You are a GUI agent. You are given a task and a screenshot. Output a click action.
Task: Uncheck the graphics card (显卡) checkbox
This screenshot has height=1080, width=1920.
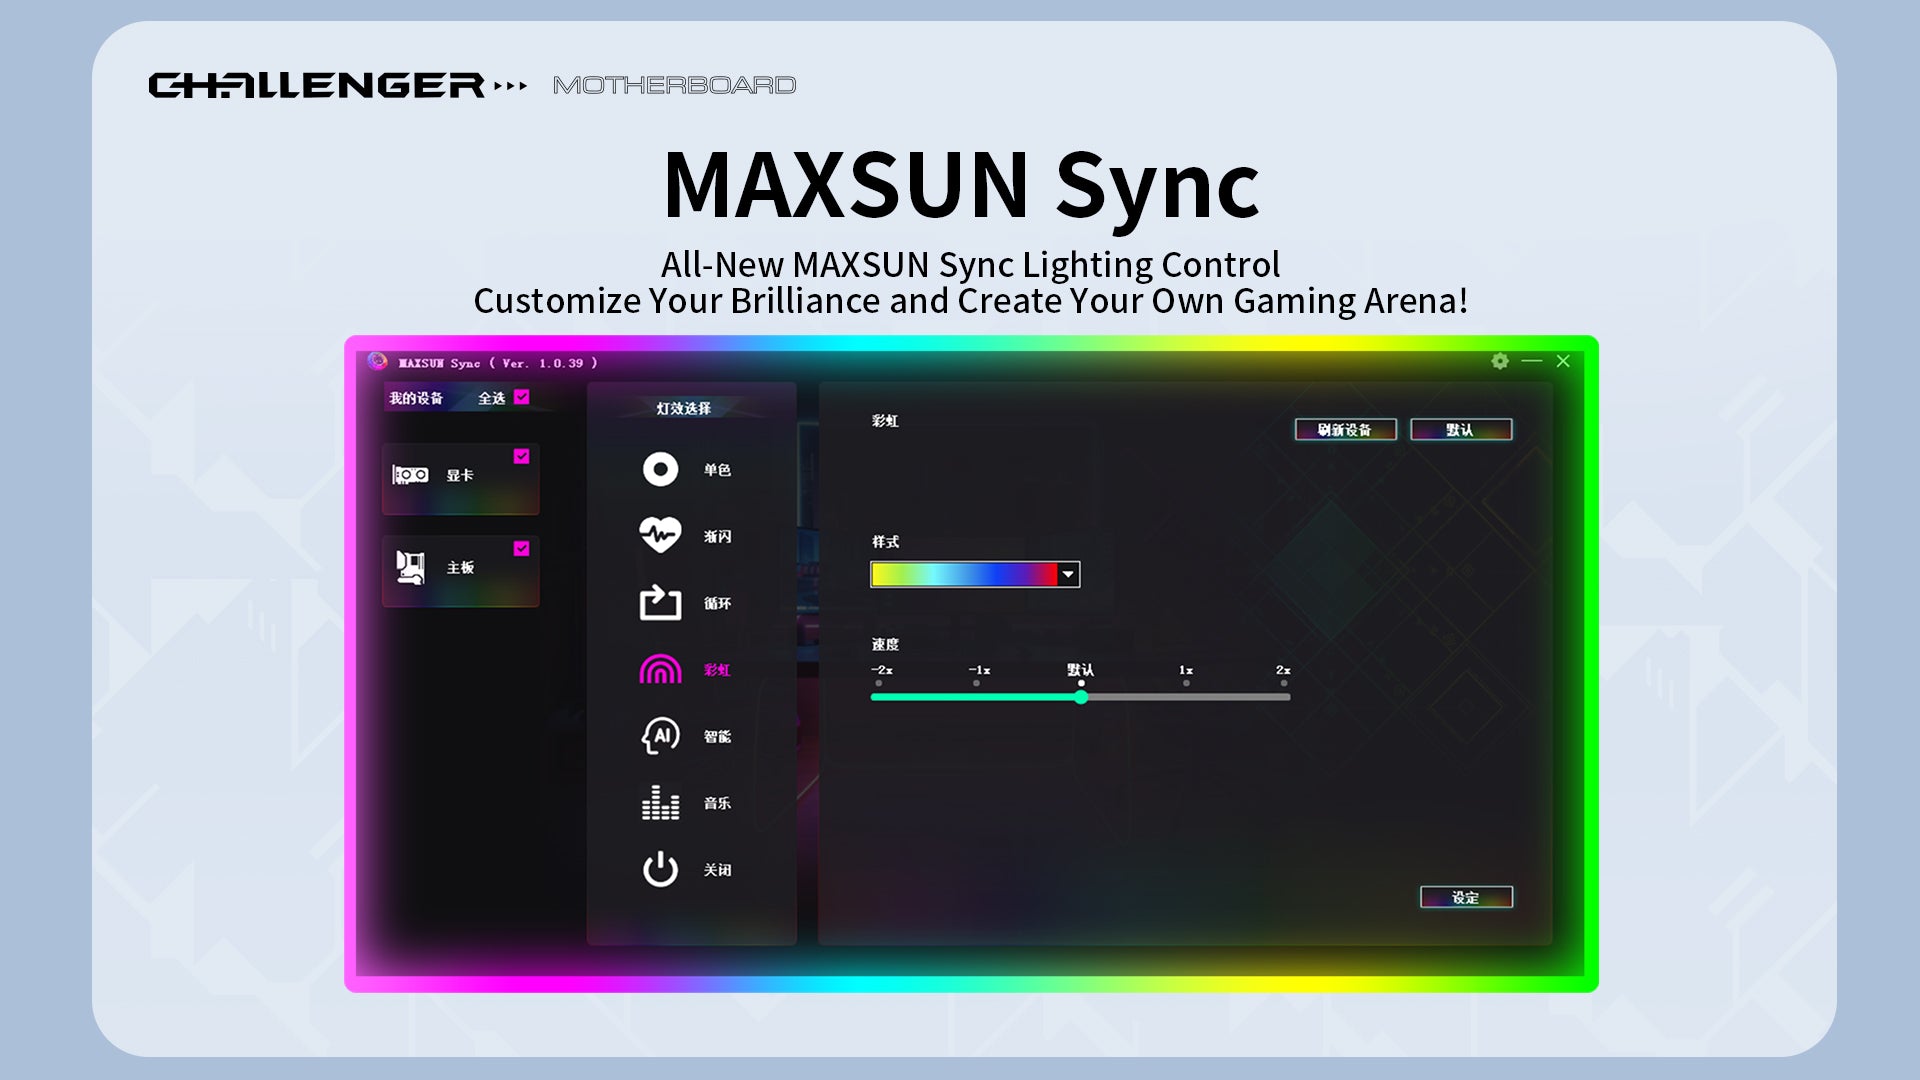click(522, 456)
